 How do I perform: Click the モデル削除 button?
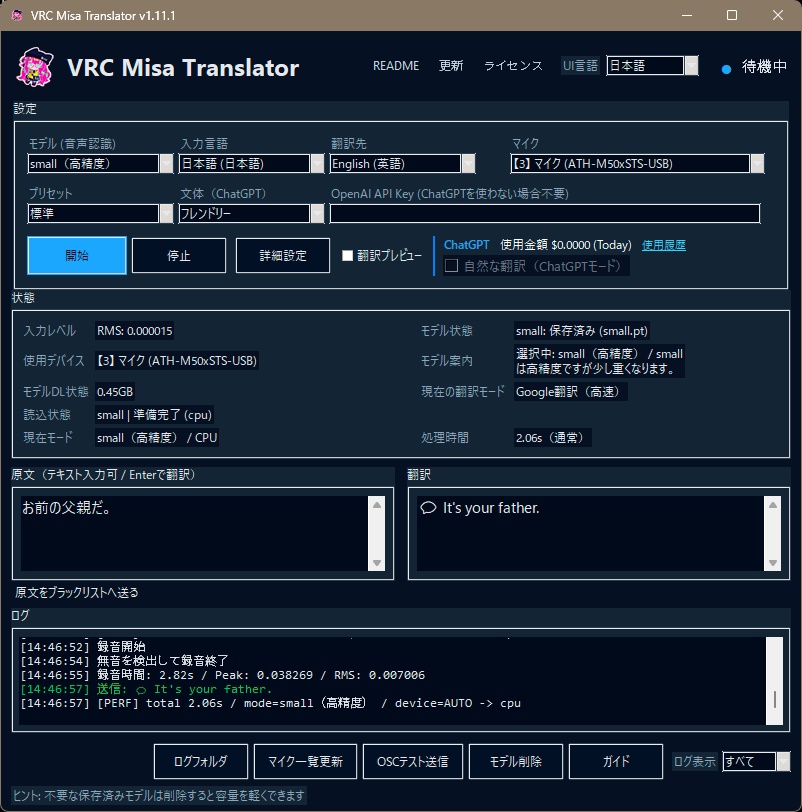point(516,761)
